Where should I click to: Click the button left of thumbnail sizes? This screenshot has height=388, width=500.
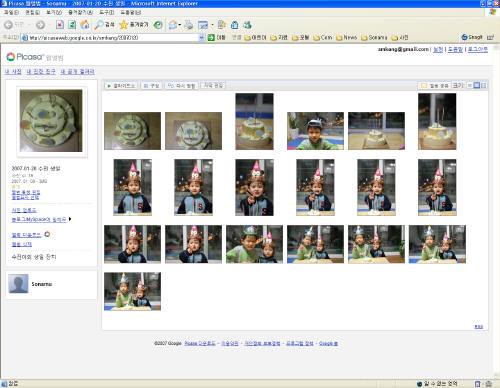[434, 86]
